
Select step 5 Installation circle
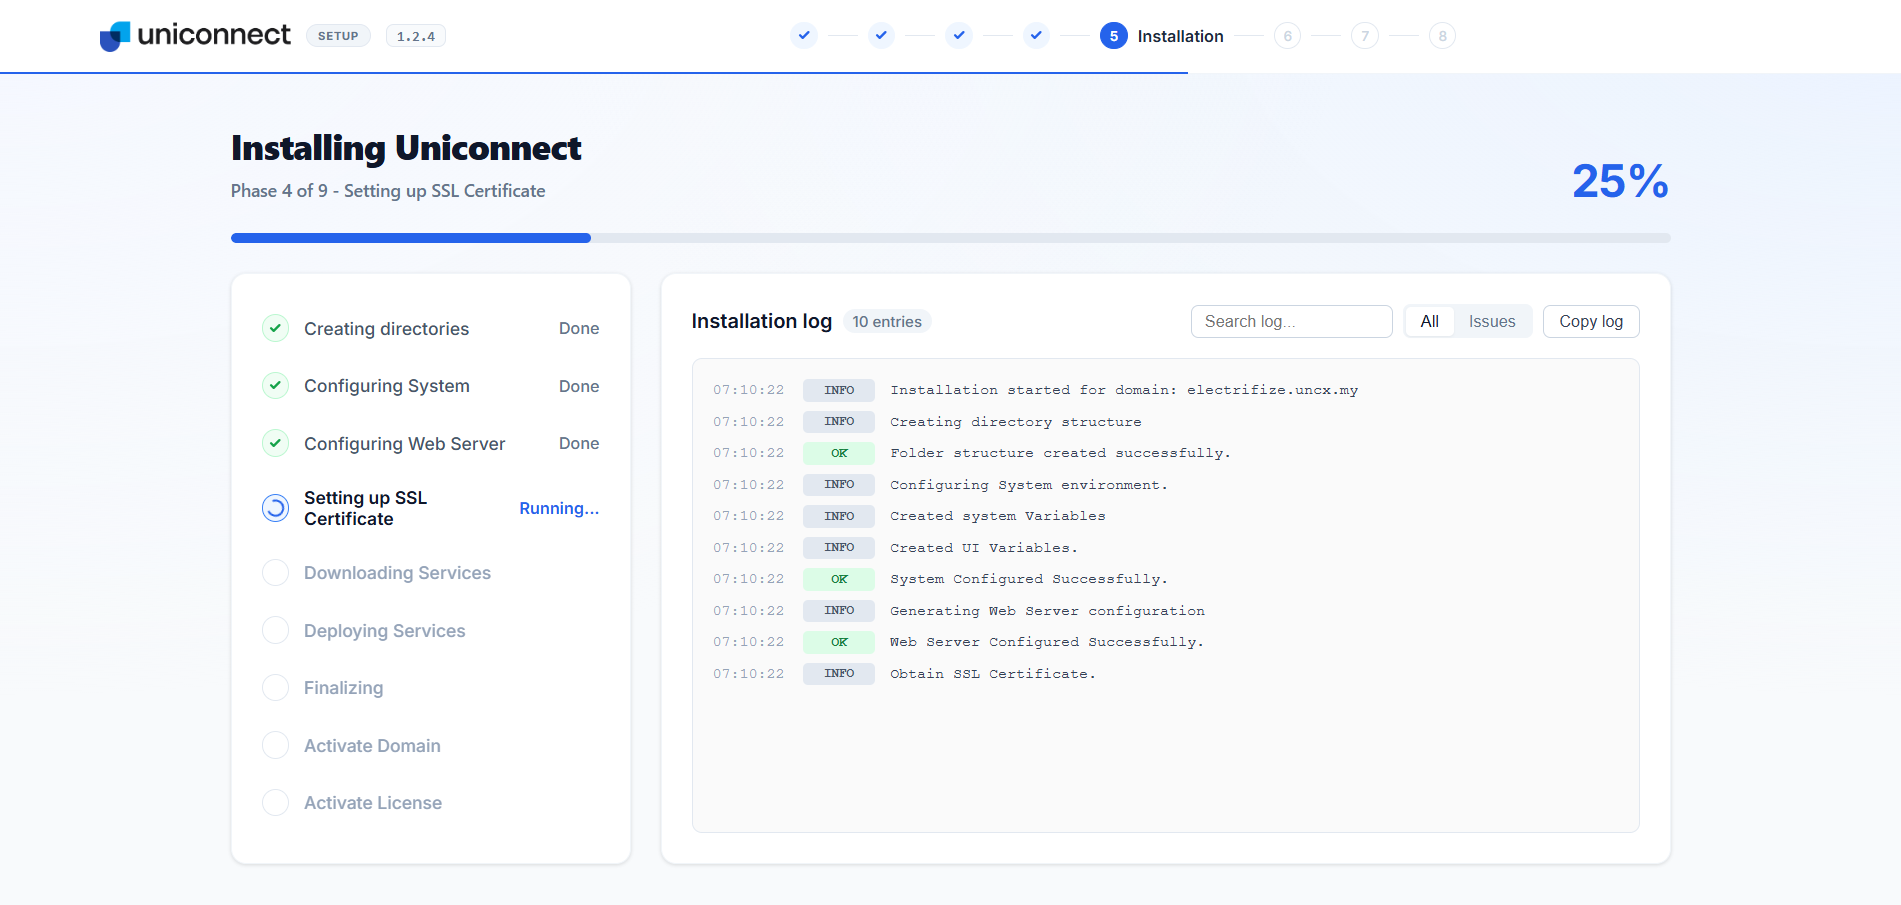tap(1114, 36)
